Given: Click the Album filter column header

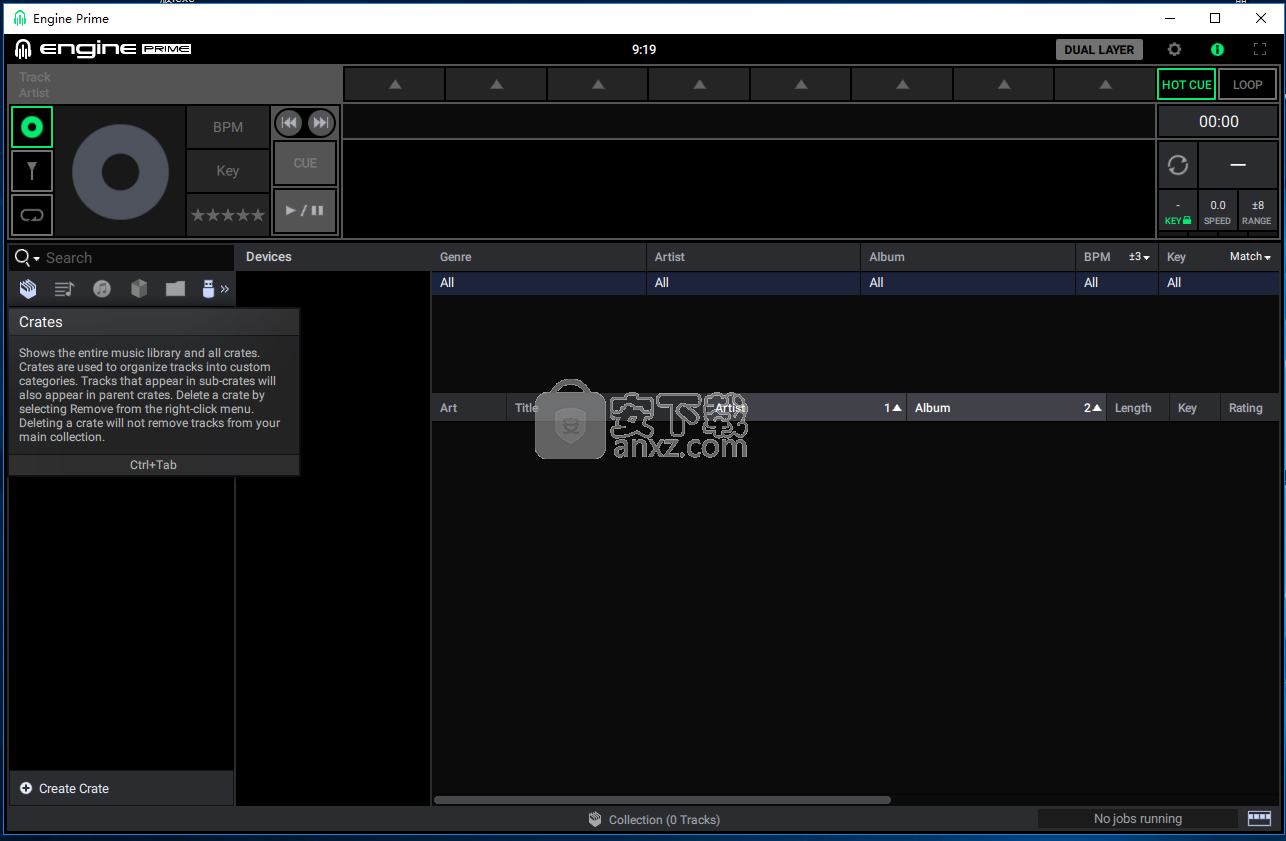Looking at the screenshot, I should (x=968, y=257).
